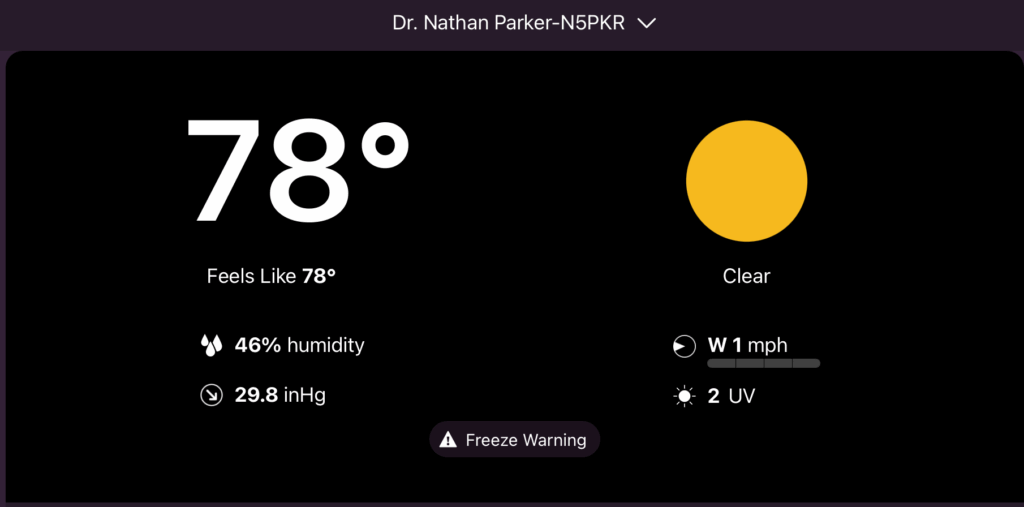Select the Feels Like 78° label
This screenshot has width=1024, height=507.
pos(271,276)
